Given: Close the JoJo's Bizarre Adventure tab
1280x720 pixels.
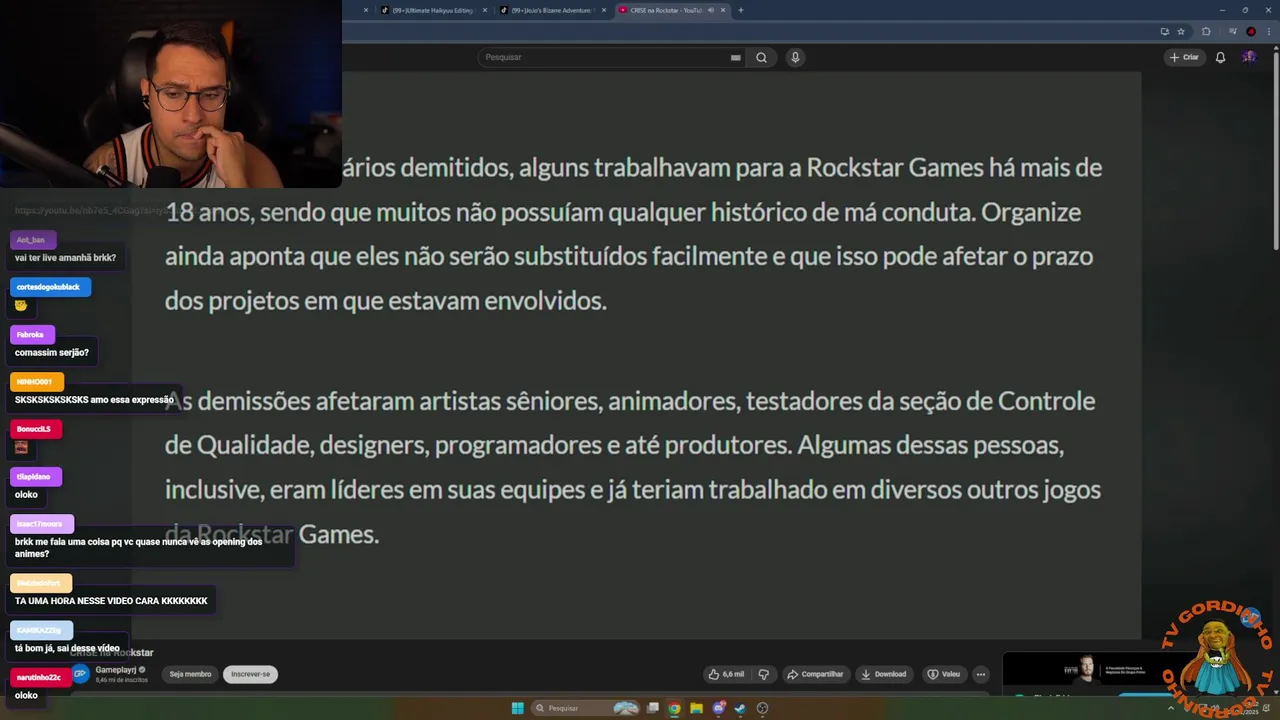Looking at the screenshot, I should pyautogui.click(x=604, y=10).
